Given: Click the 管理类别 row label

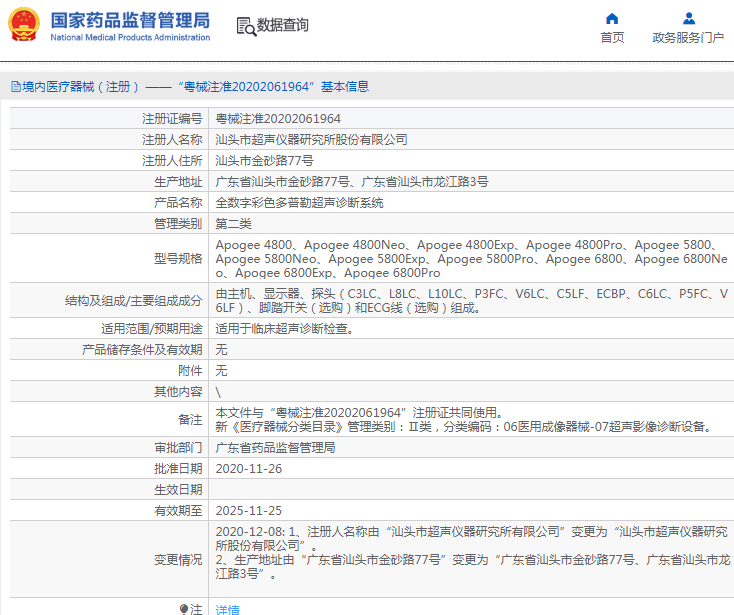Looking at the screenshot, I should coord(178,224).
